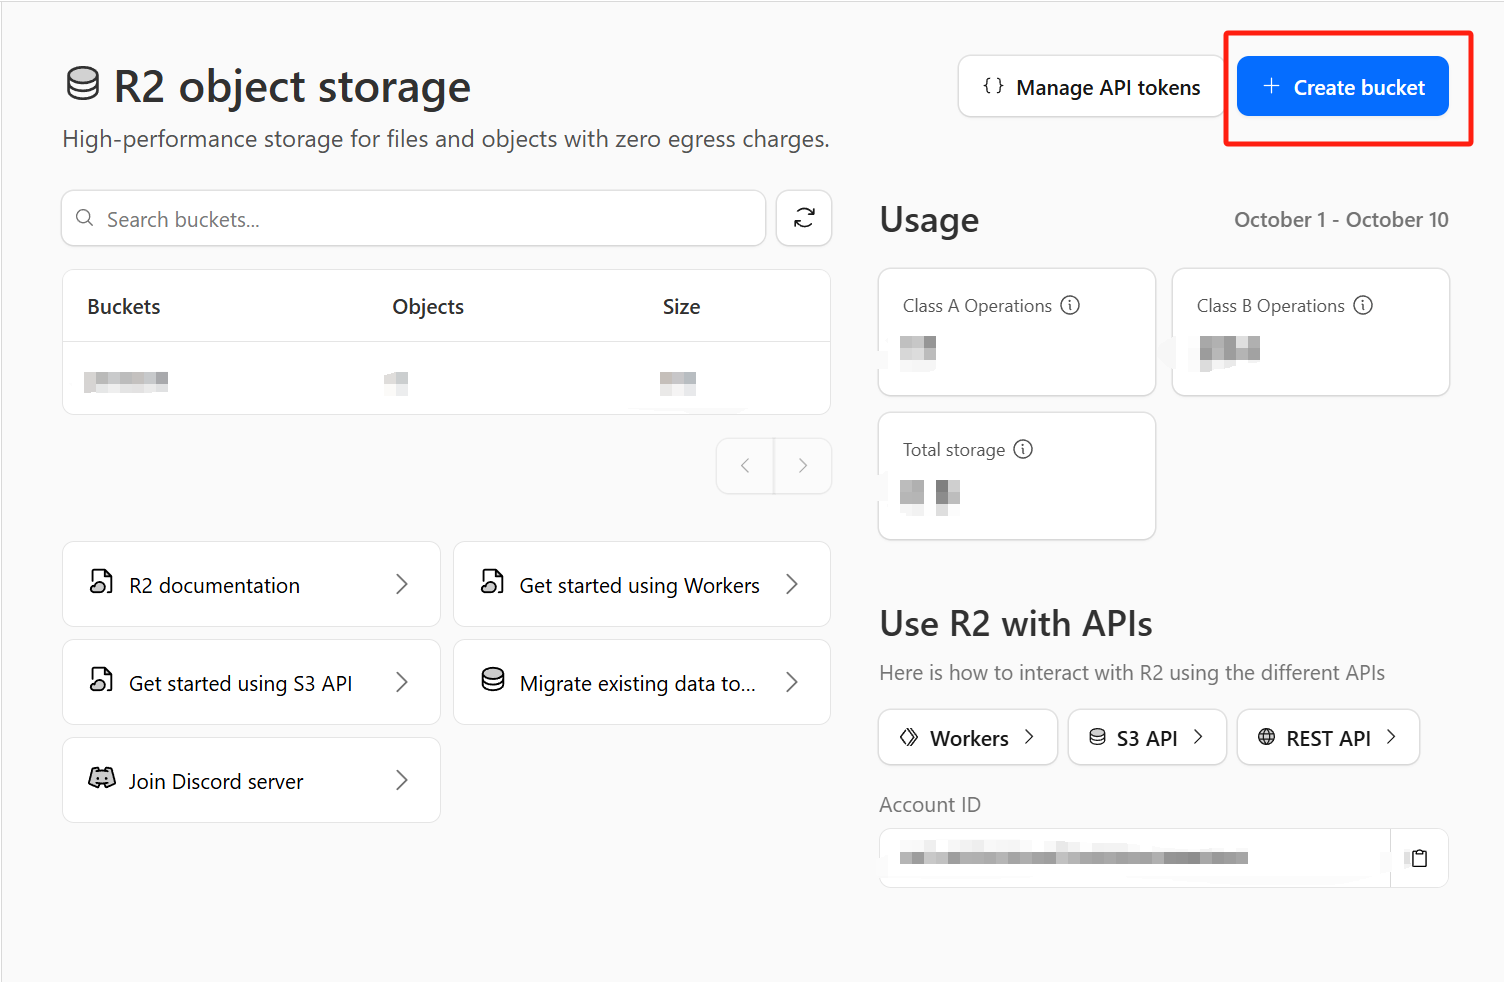The width and height of the screenshot is (1504, 982).
Task: Go to the previous page of buckets
Action: point(745,466)
